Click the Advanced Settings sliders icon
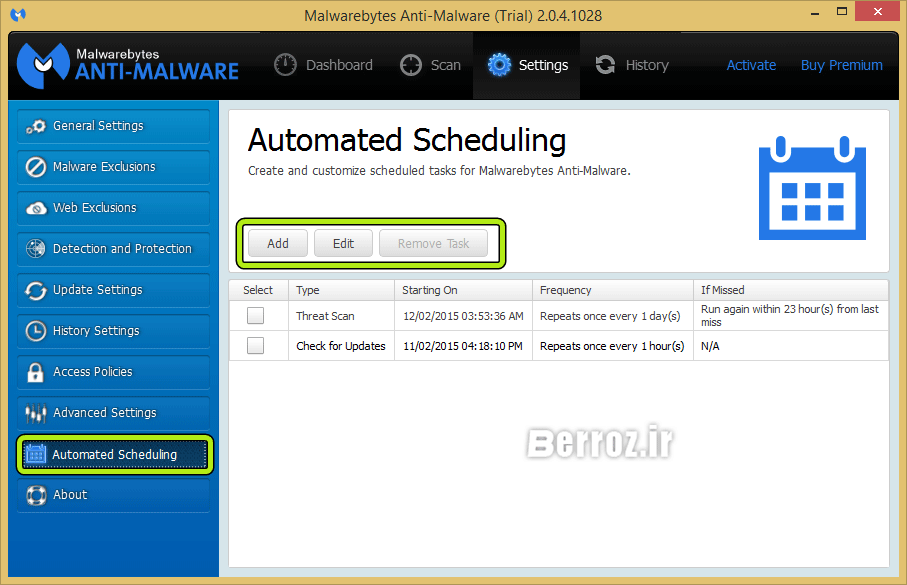Screen dimensions: 907x585 pyautogui.click(x=35, y=413)
